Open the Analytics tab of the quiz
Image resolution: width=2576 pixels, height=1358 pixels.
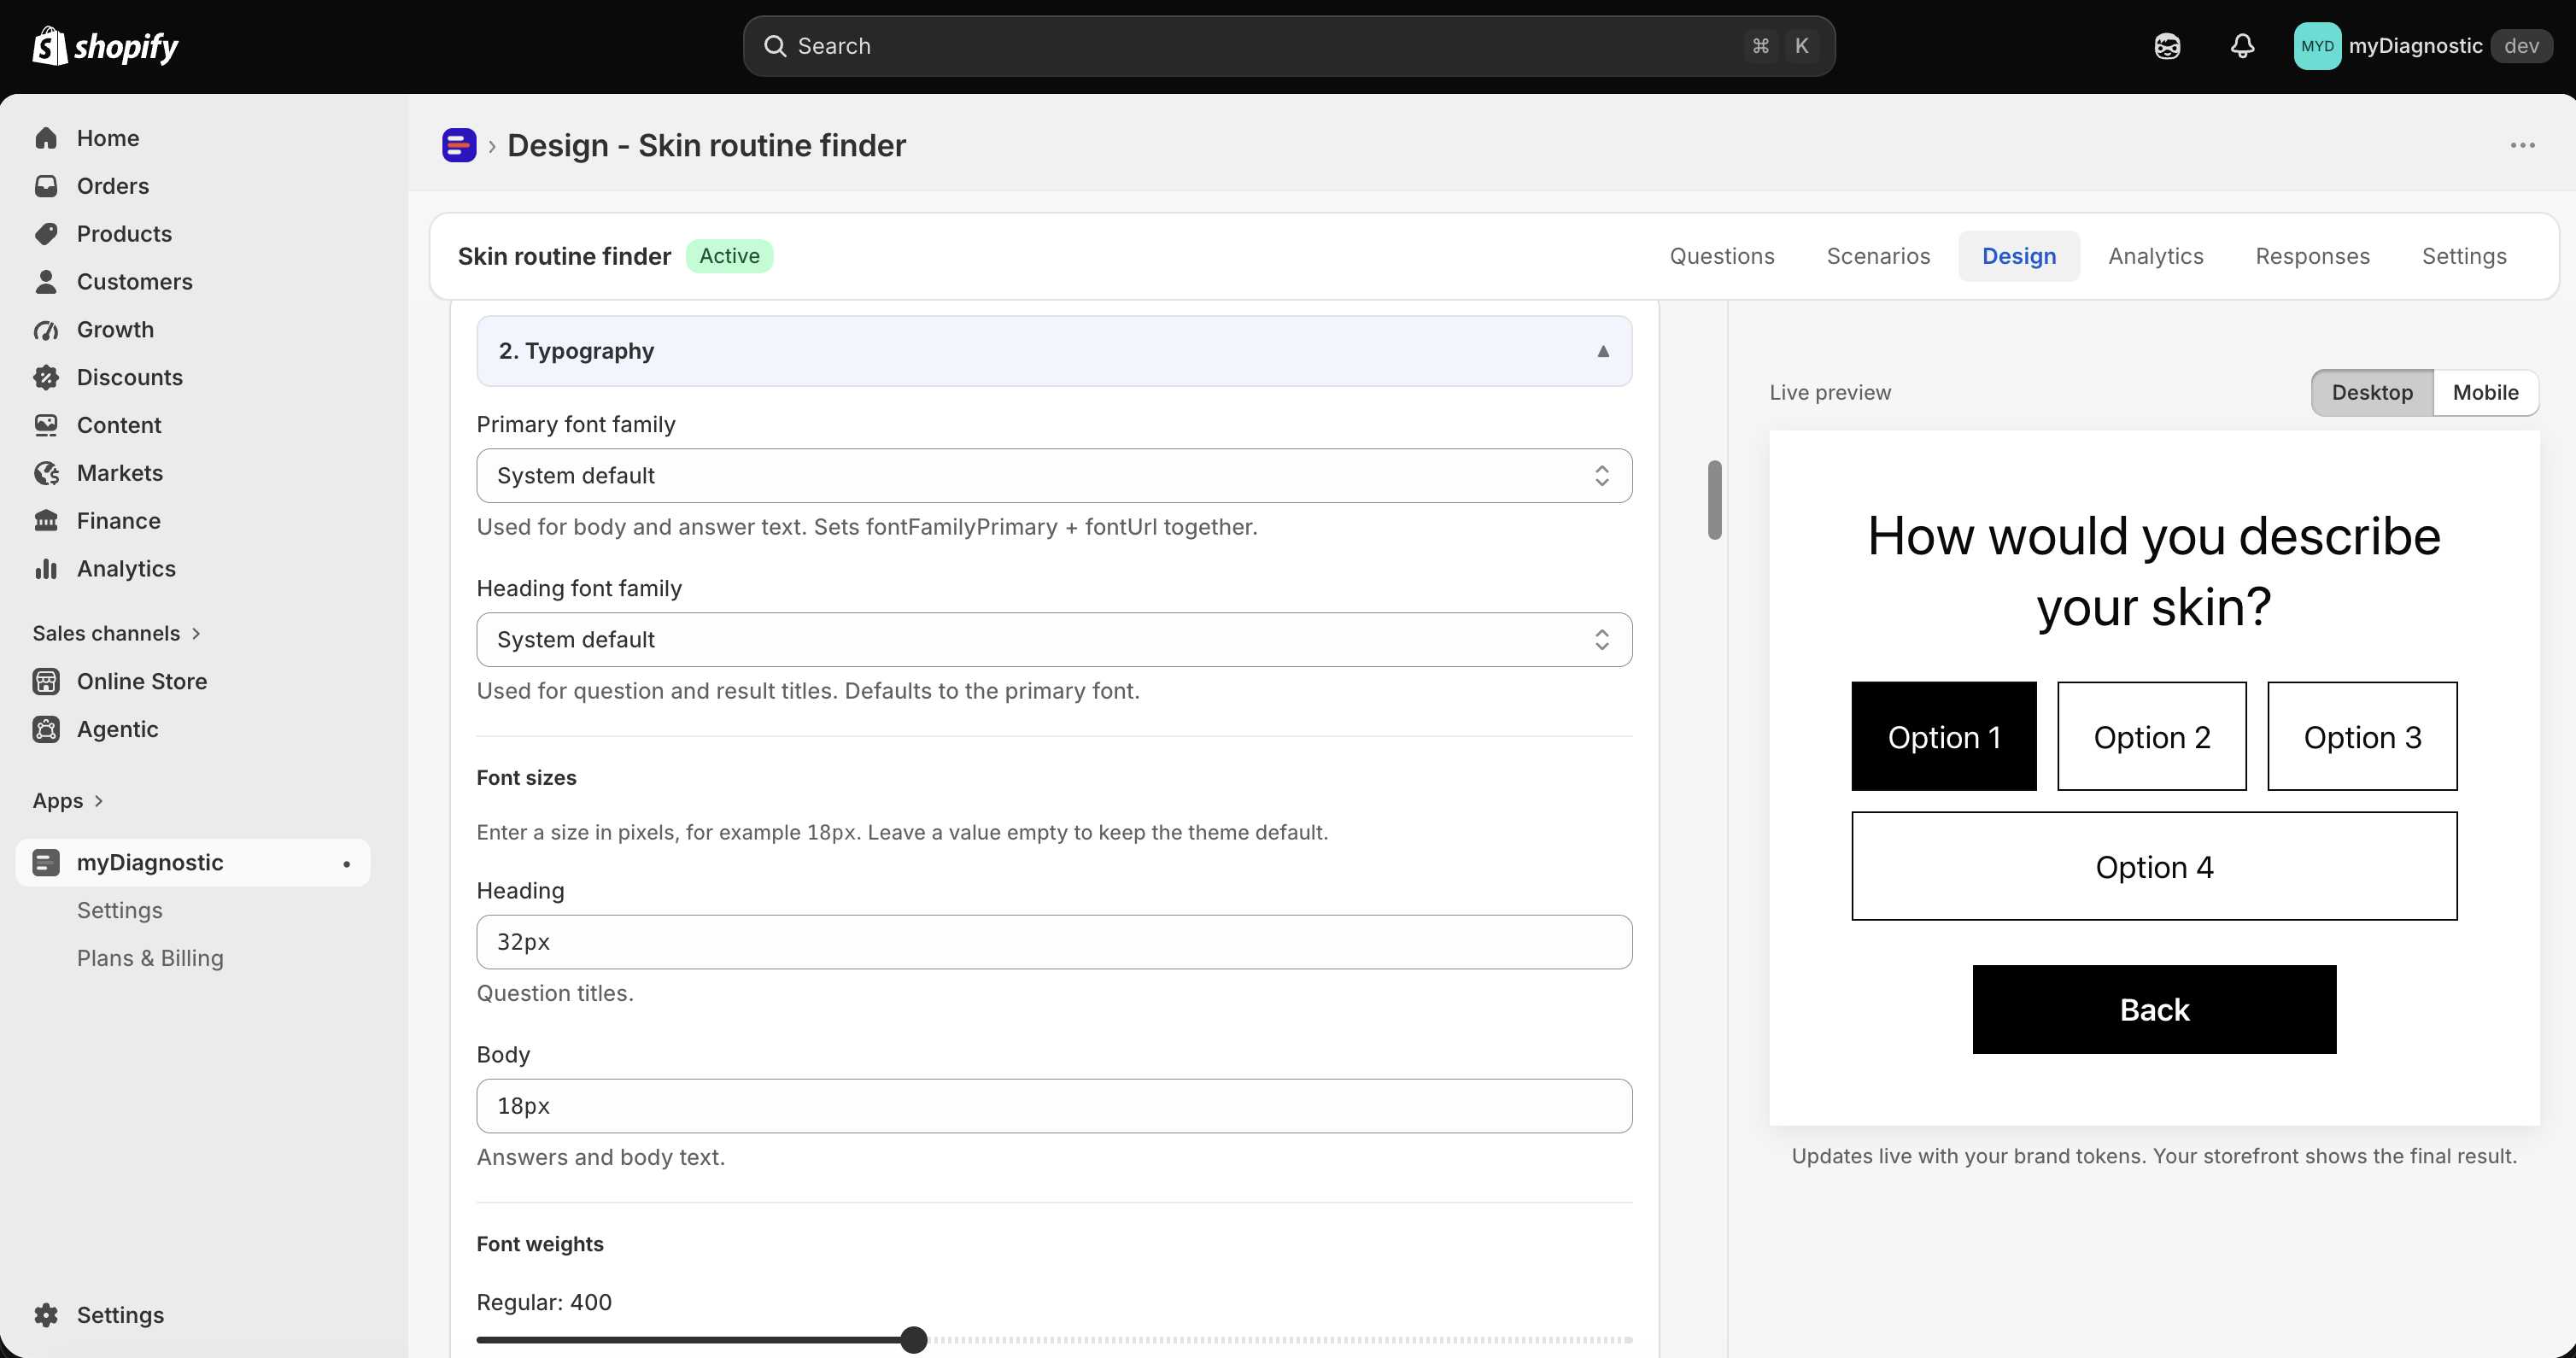pyautogui.click(x=2156, y=256)
